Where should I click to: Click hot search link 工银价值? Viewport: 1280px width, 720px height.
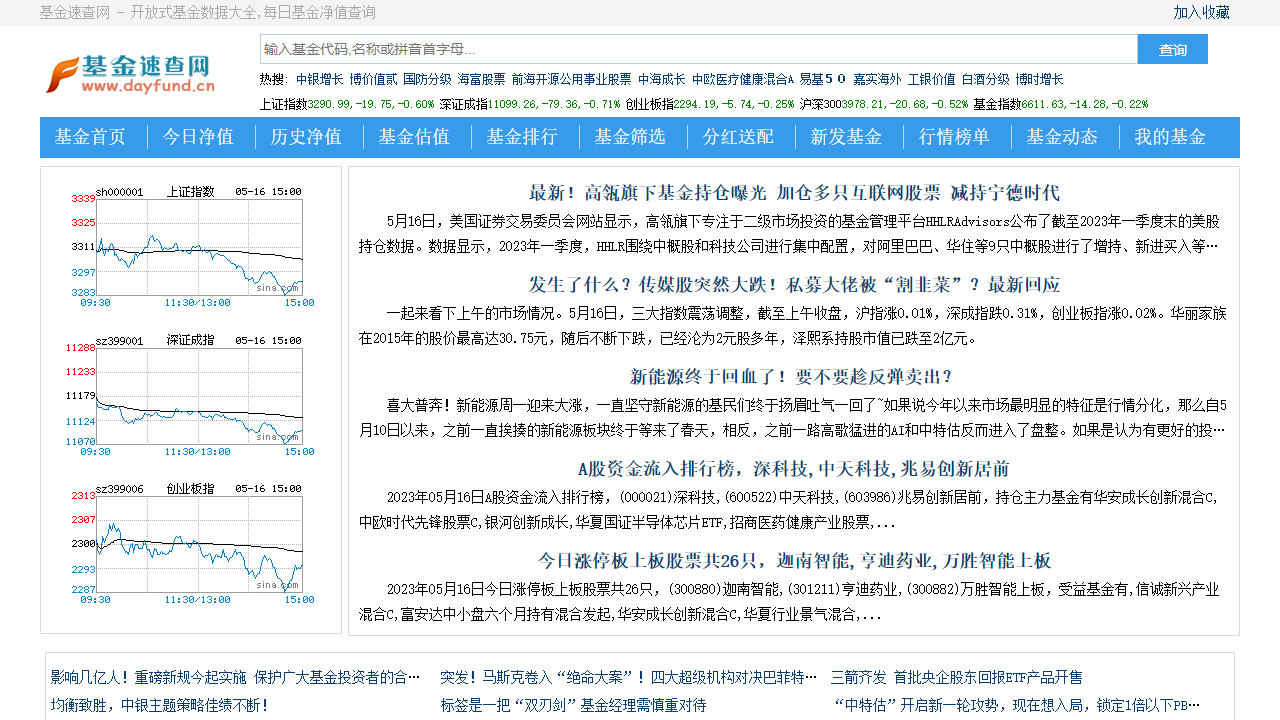pos(931,79)
